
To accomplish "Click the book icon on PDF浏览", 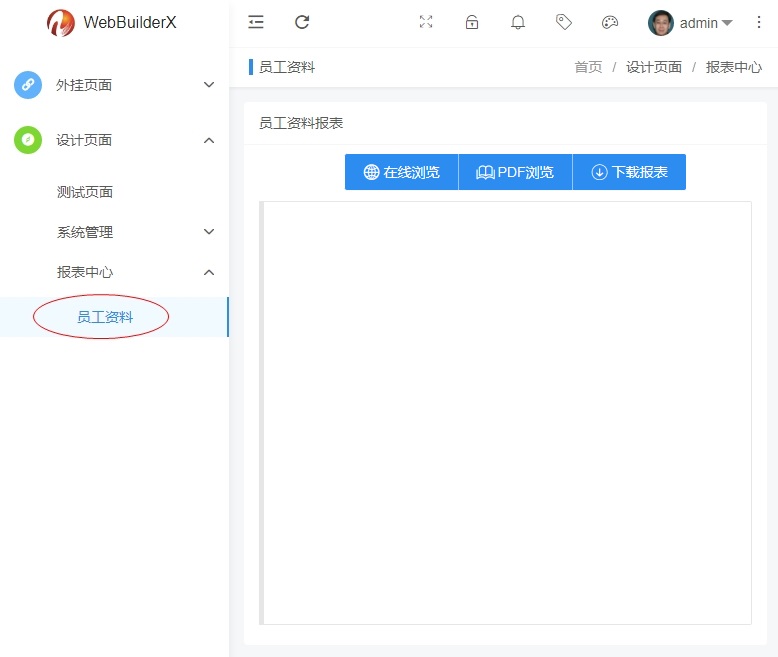I will tap(485, 172).
